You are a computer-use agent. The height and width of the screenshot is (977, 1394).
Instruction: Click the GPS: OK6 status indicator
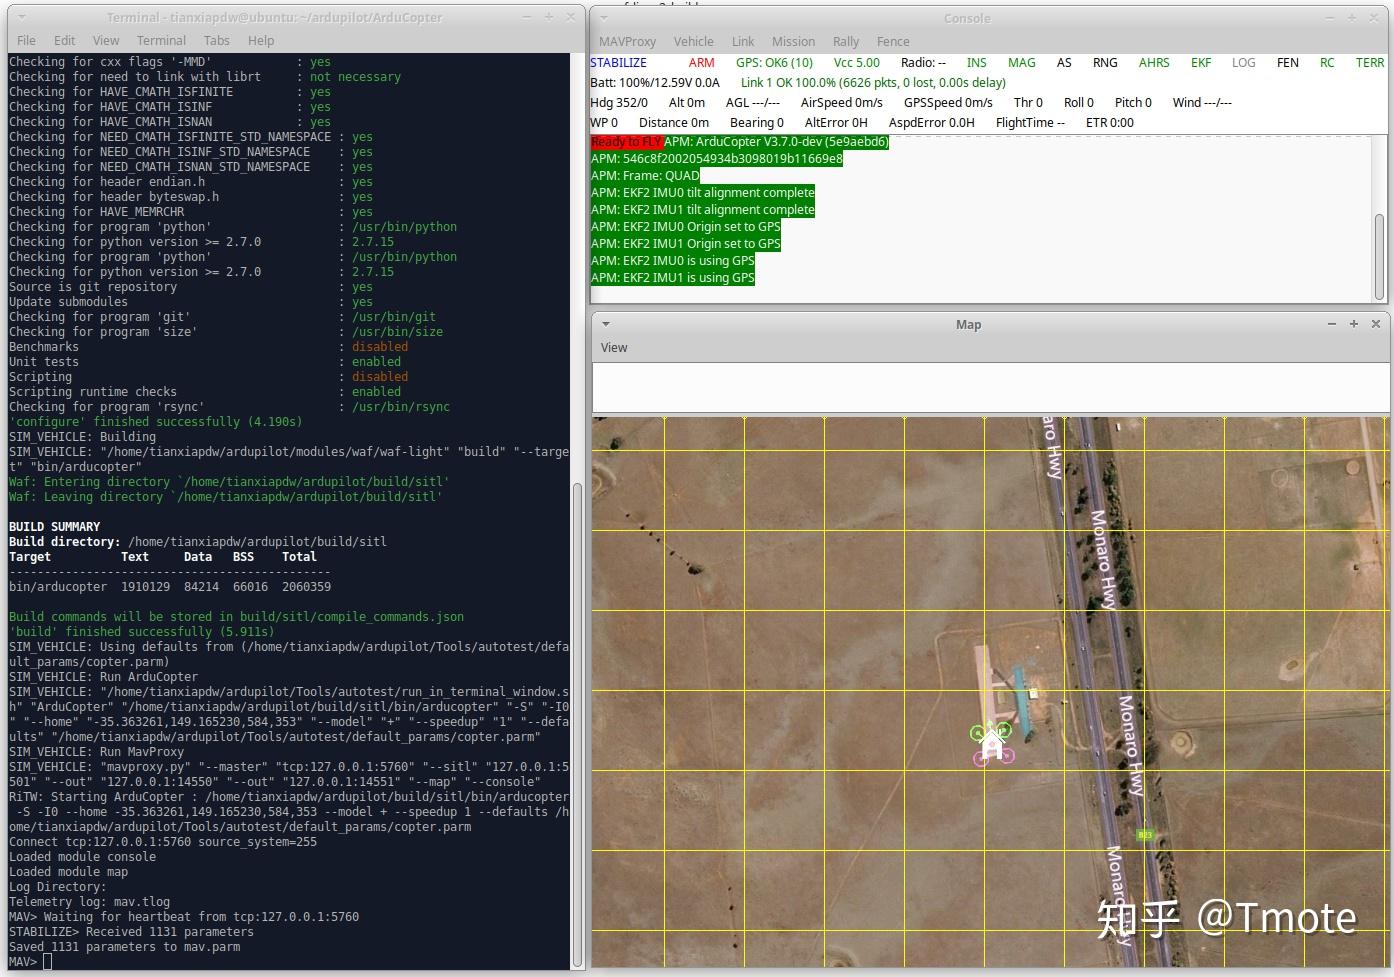774,62
